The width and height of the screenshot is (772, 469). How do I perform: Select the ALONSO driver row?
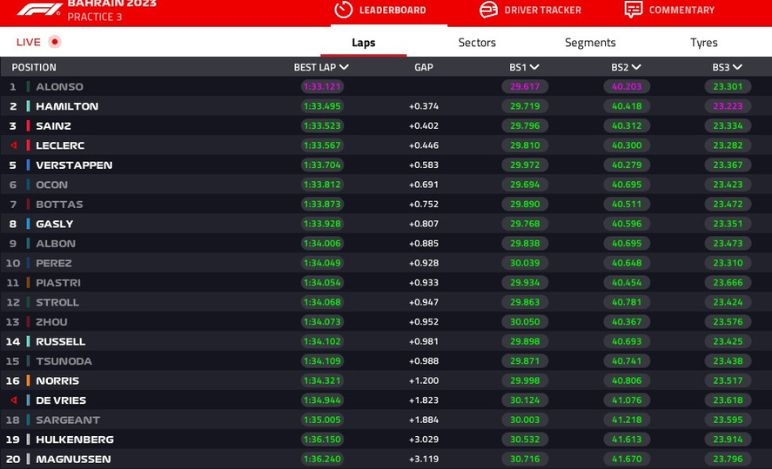(386, 87)
